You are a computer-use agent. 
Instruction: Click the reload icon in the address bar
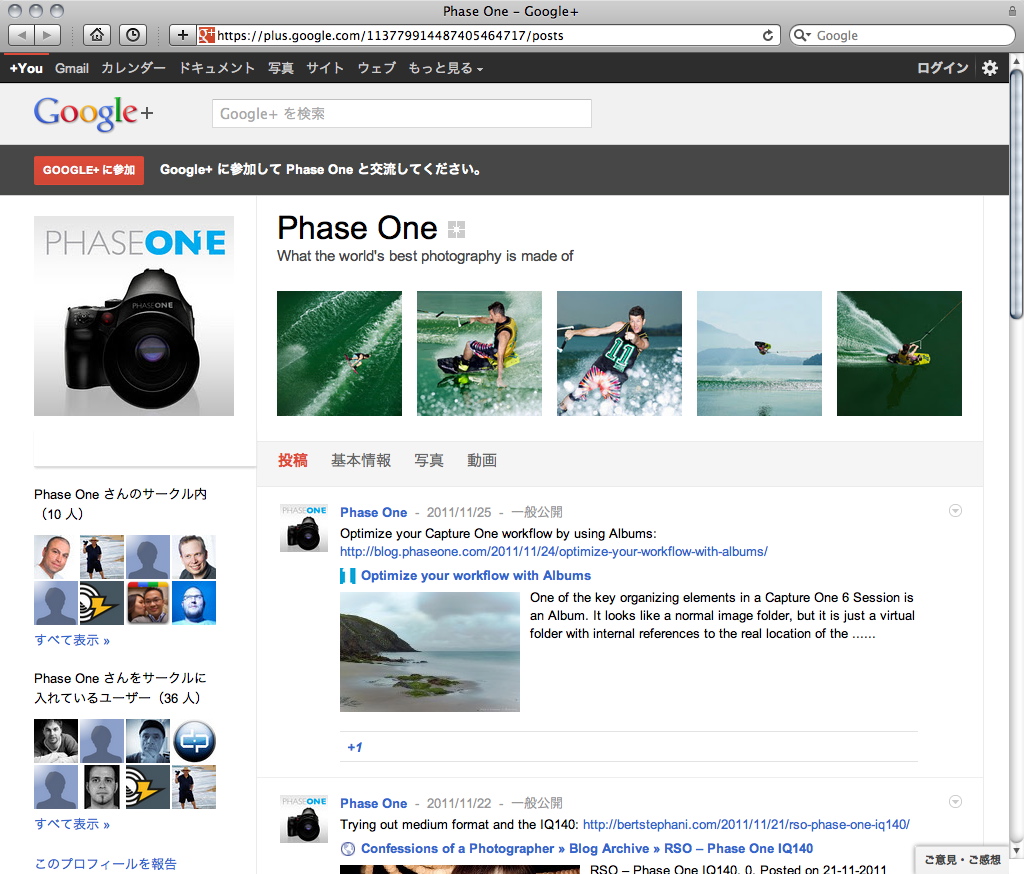point(767,34)
